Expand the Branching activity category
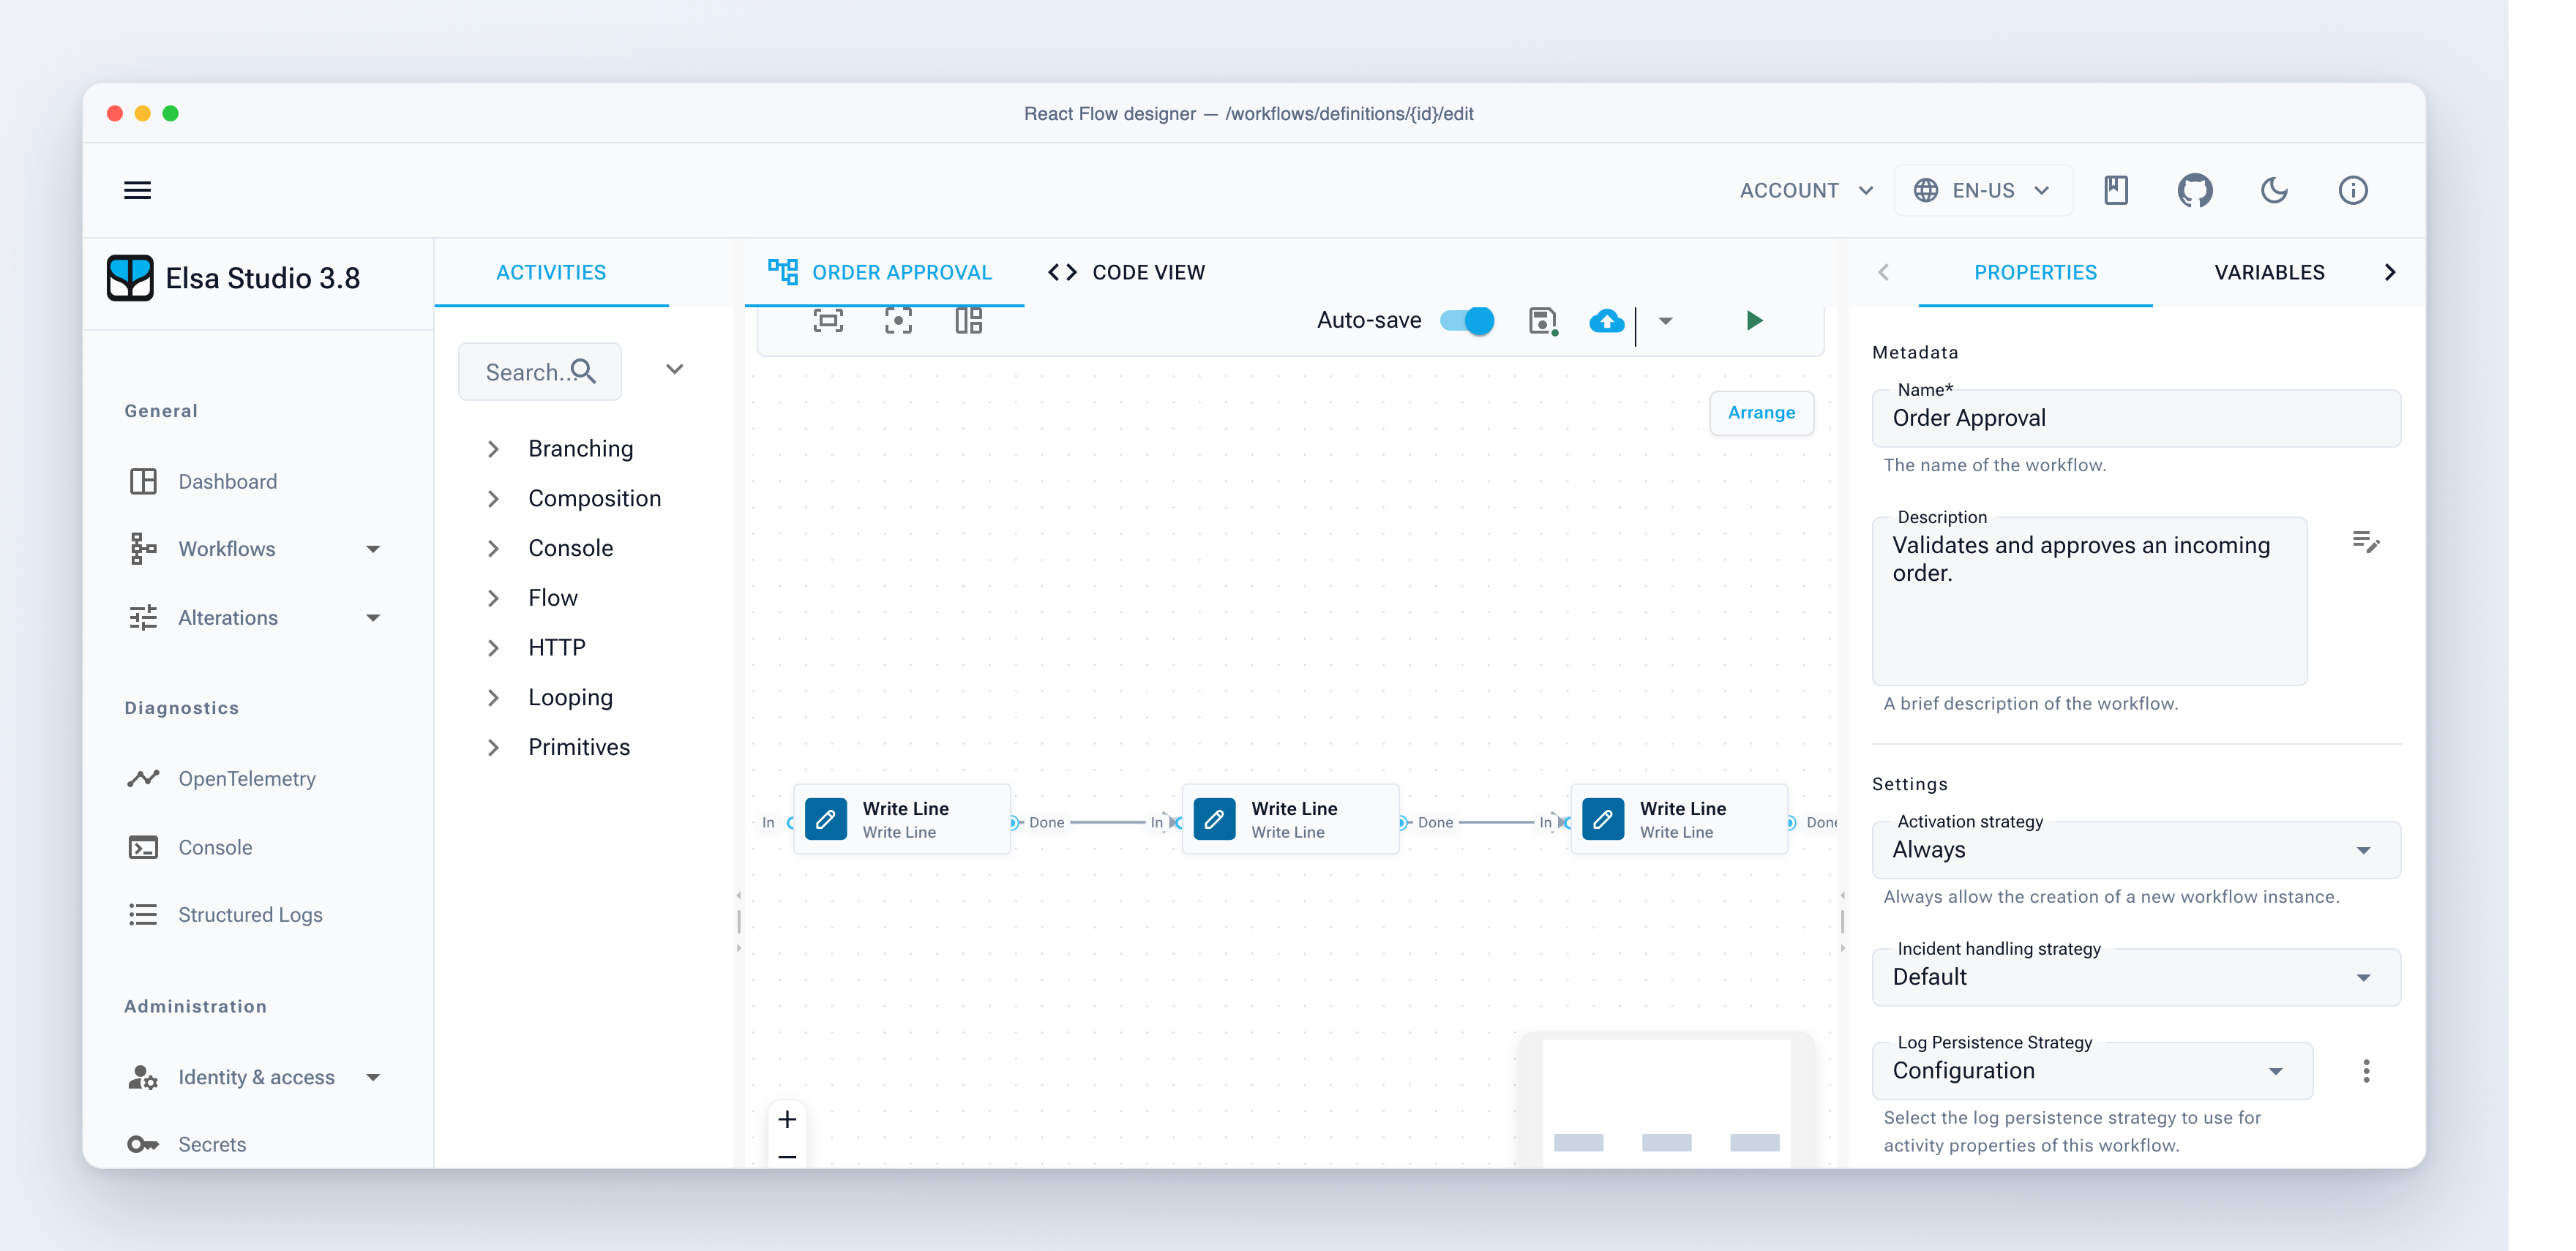The image size is (2576, 1251). [x=493, y=448]
